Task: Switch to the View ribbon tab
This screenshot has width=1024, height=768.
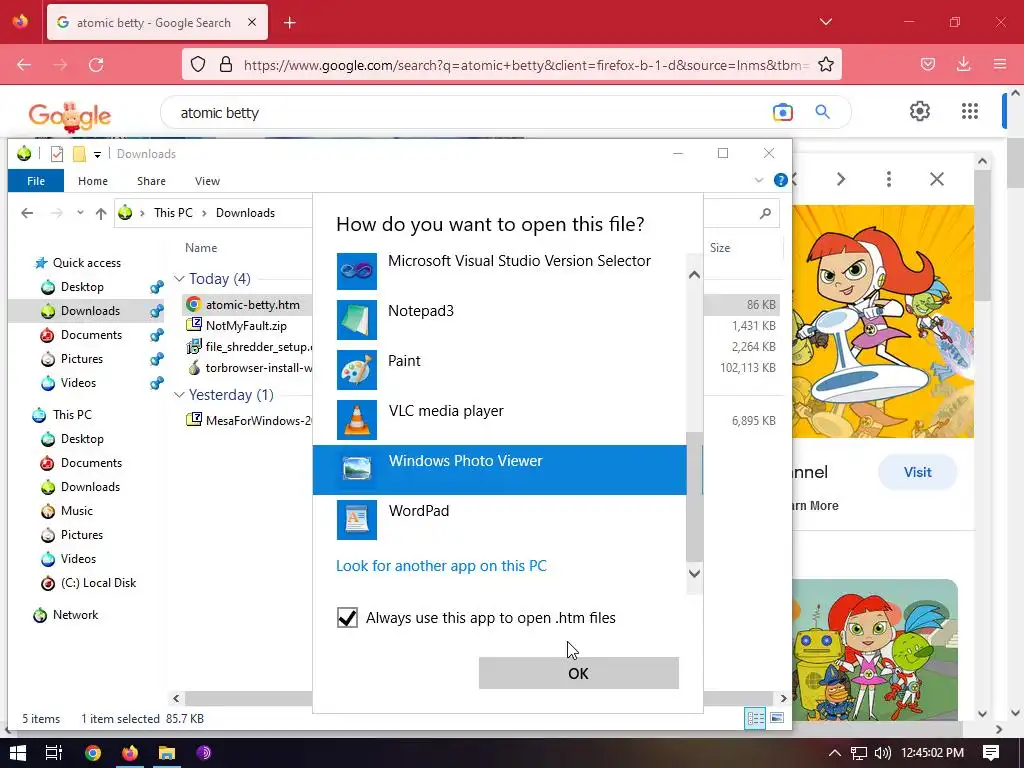Action: 207,181
